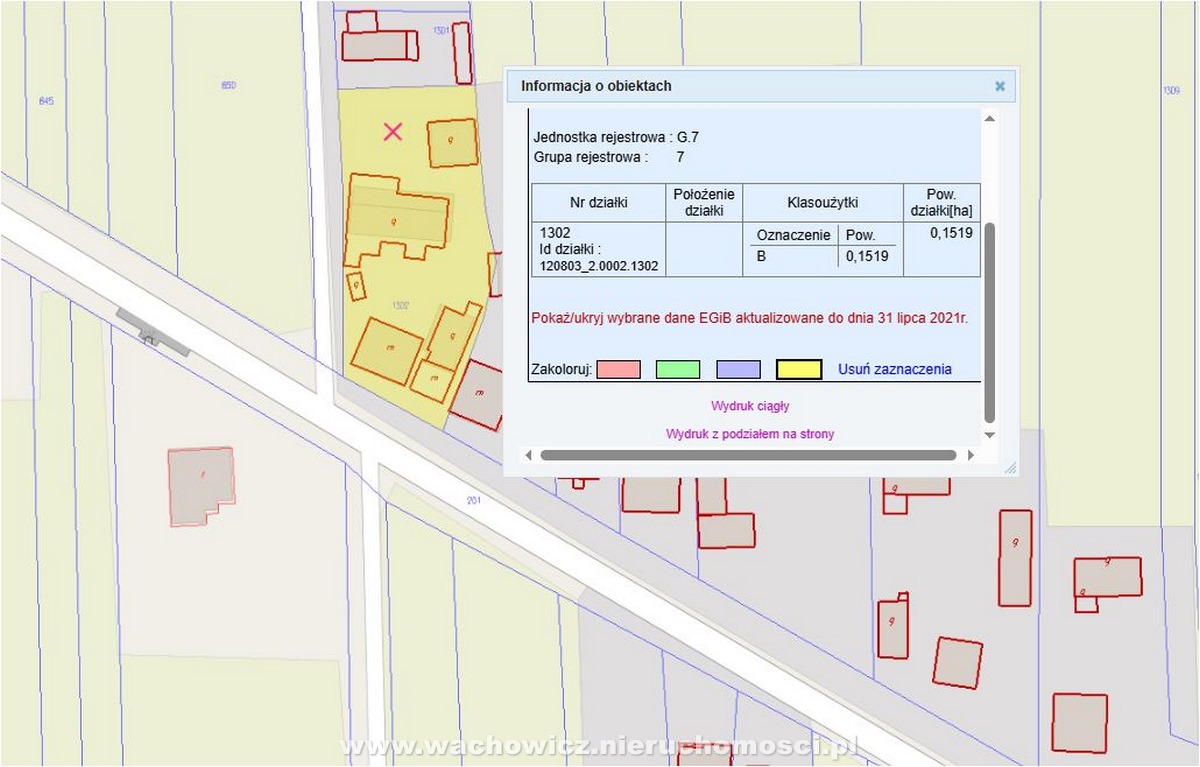The height and width of the screenshot is (767, 1200).
Task: Click the horizontal scrollbar left arrow
Action: click(528, 455)
